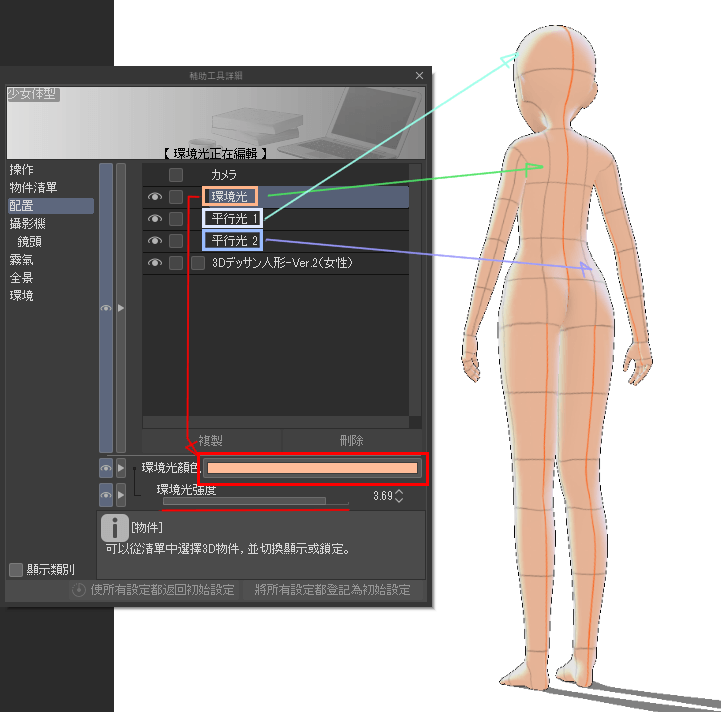Click 將所有設定都登記為初始設定 button
This screenshot has width=721, height=712.
coord(332,590)
